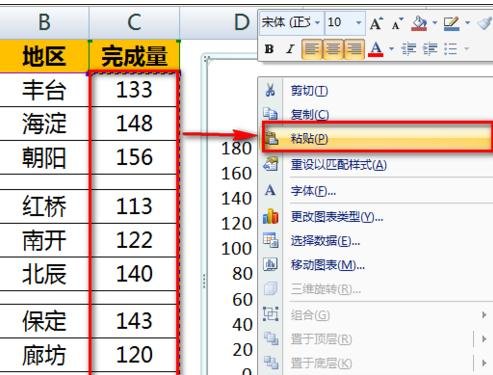Select the 地区 header cell
Image resolution: width=493 pixels, height=375 pixels.
click(44, 56)
